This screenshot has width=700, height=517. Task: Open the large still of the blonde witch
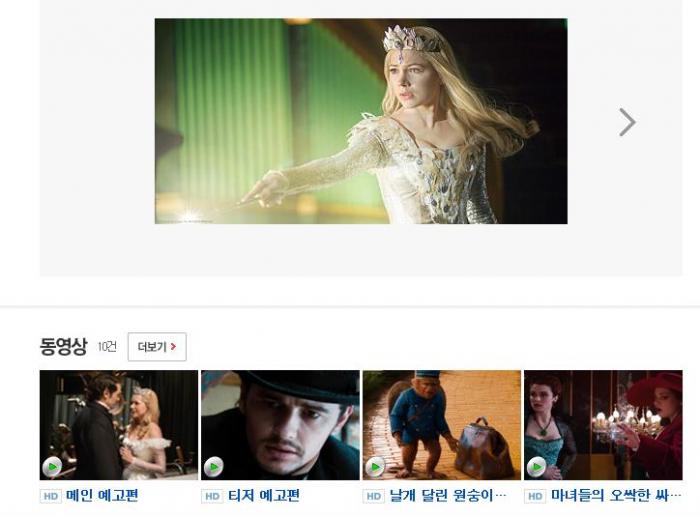pos(361,121)
